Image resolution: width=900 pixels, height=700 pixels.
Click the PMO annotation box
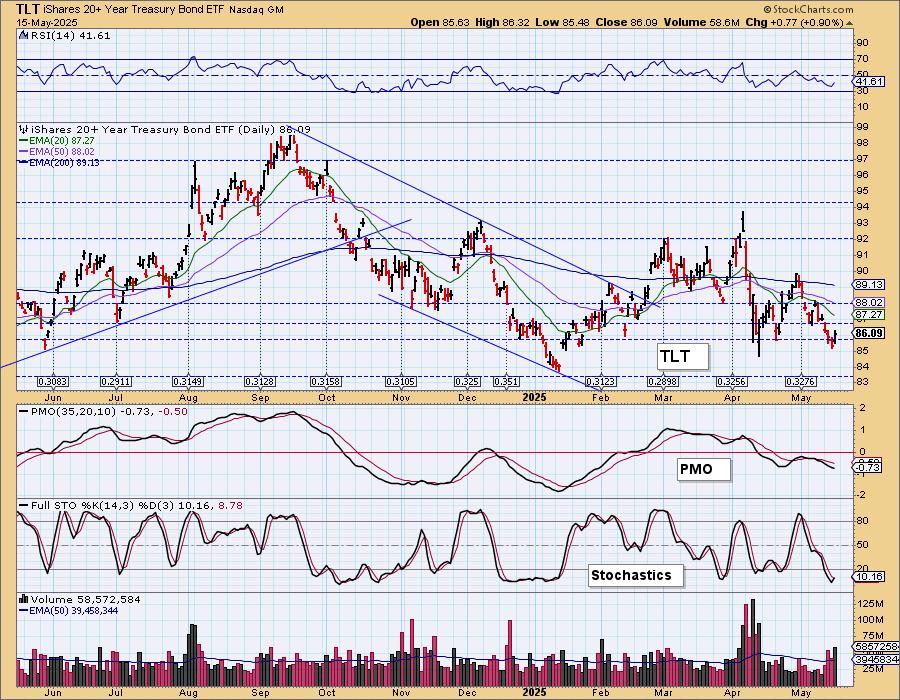[704, 469]
